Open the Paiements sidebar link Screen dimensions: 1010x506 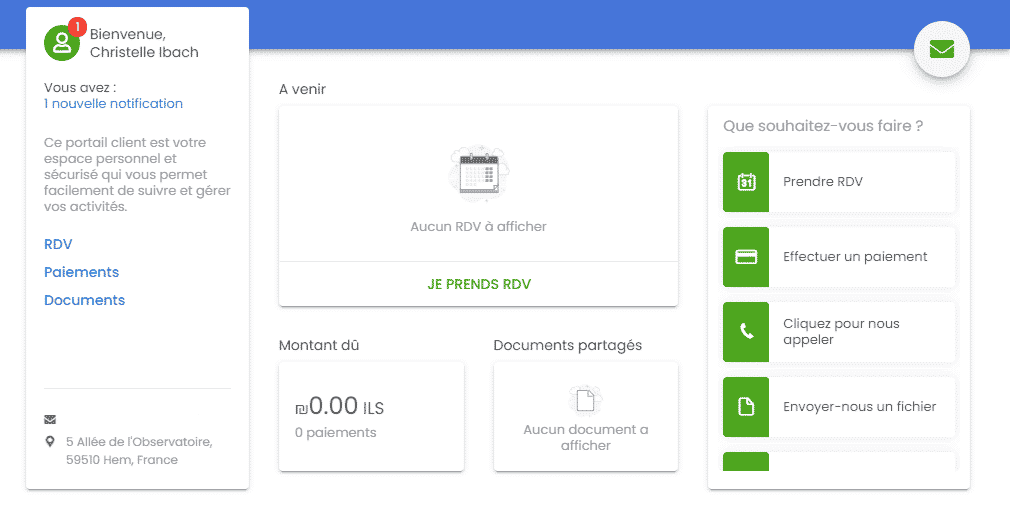[81, 272]
